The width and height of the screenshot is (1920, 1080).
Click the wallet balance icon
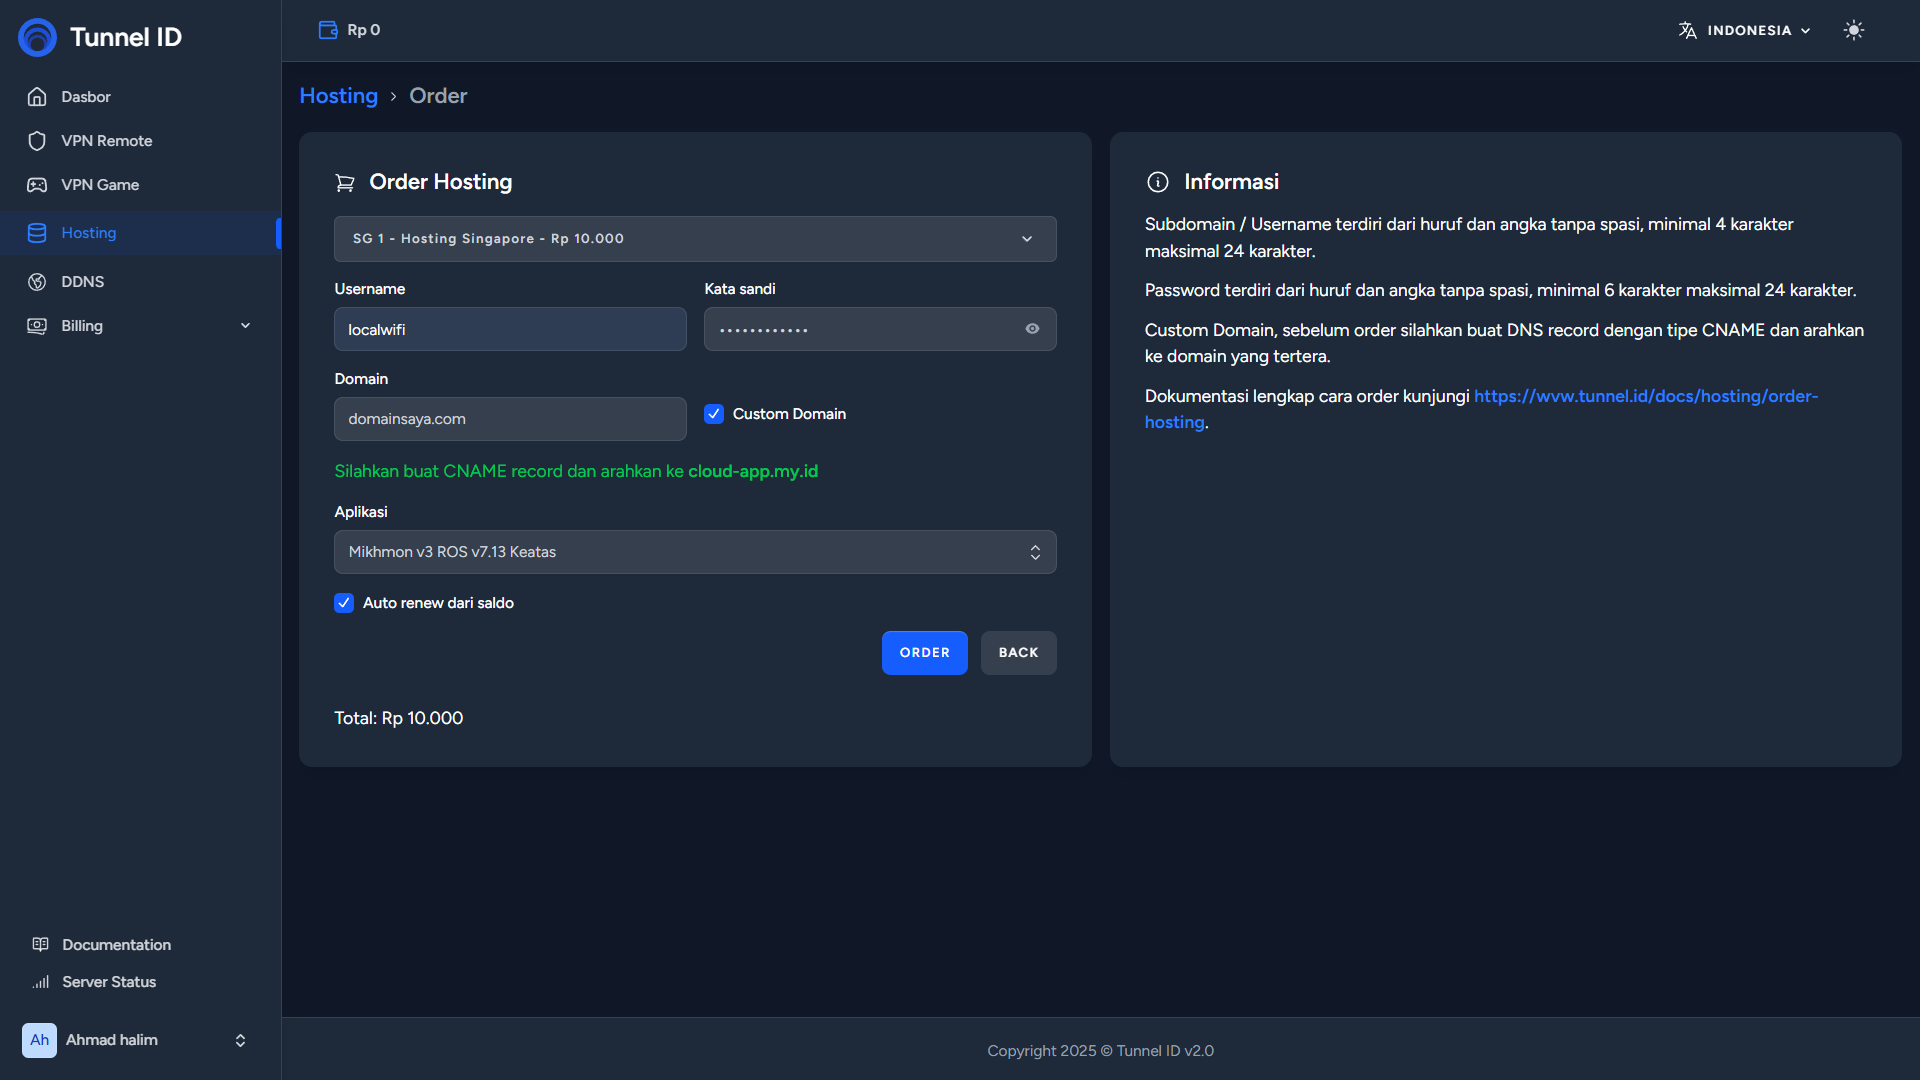(x=327, y=30)
